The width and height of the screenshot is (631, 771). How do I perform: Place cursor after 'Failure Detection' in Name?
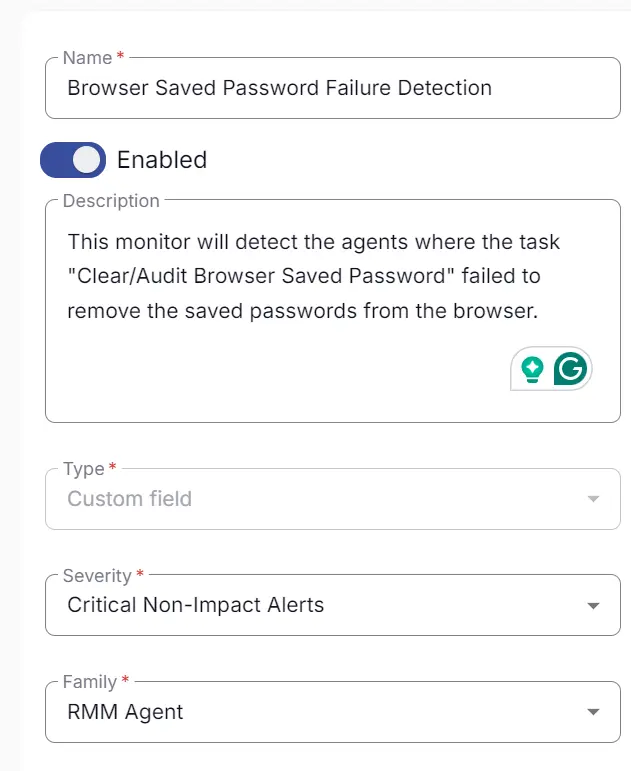point(493,88)
